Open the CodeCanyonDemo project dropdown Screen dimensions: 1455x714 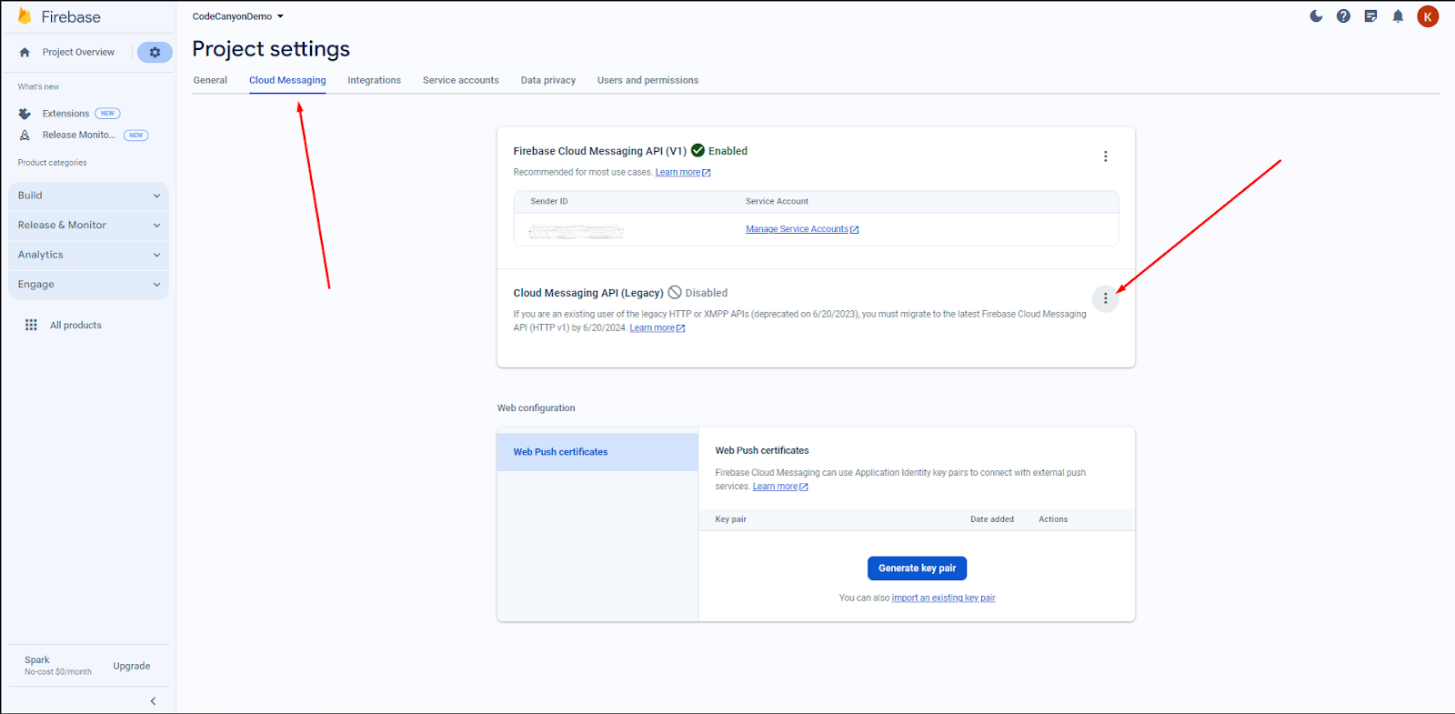(238, 16)
